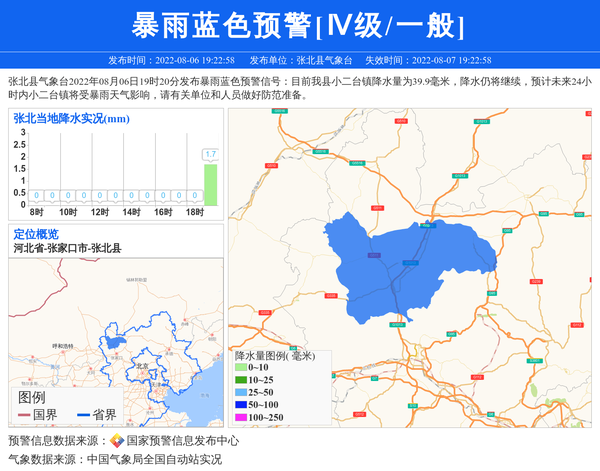Viewport: 600px width, 471px height.
Task: Click the 8时 label on chart axis
Action: [x=36, y=212]
